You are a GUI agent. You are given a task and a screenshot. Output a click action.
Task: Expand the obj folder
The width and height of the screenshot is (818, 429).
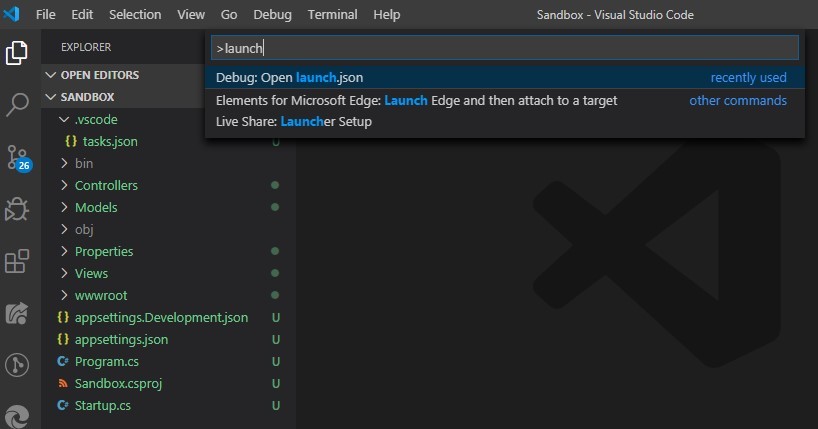click(x=64, y=229)
